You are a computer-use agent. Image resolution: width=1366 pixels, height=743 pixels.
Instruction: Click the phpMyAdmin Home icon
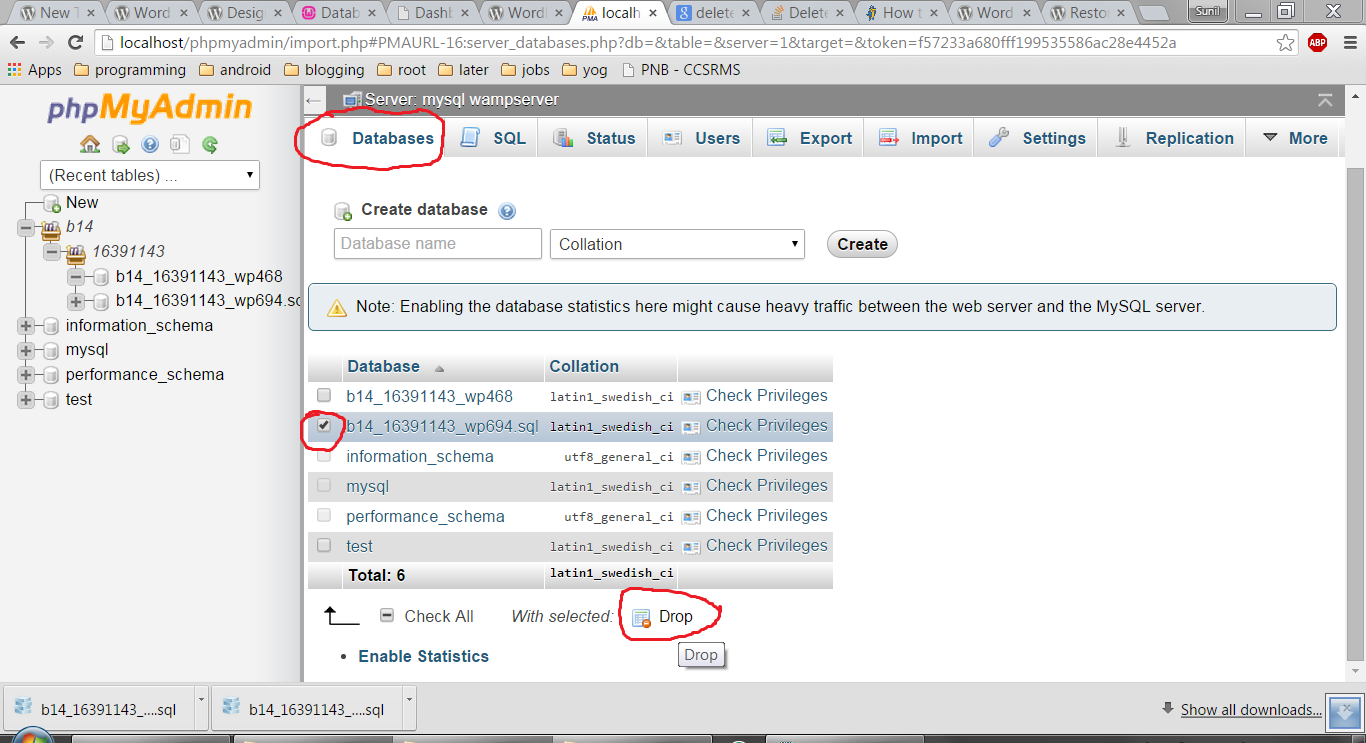point(90,145)
